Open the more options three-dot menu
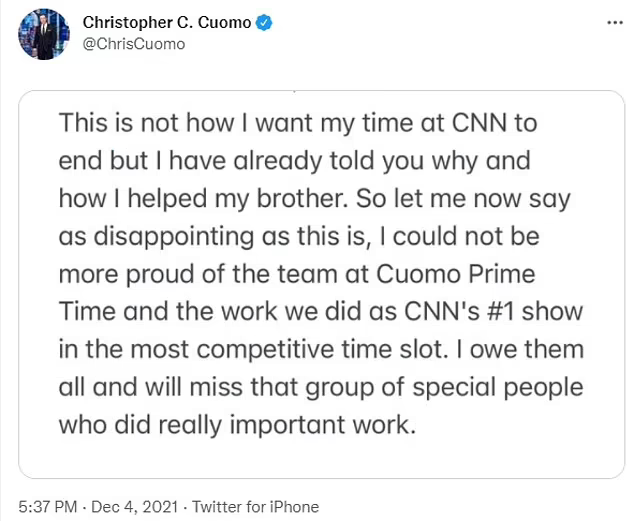Viewport: 634px width, 521px height. point(614,22)
